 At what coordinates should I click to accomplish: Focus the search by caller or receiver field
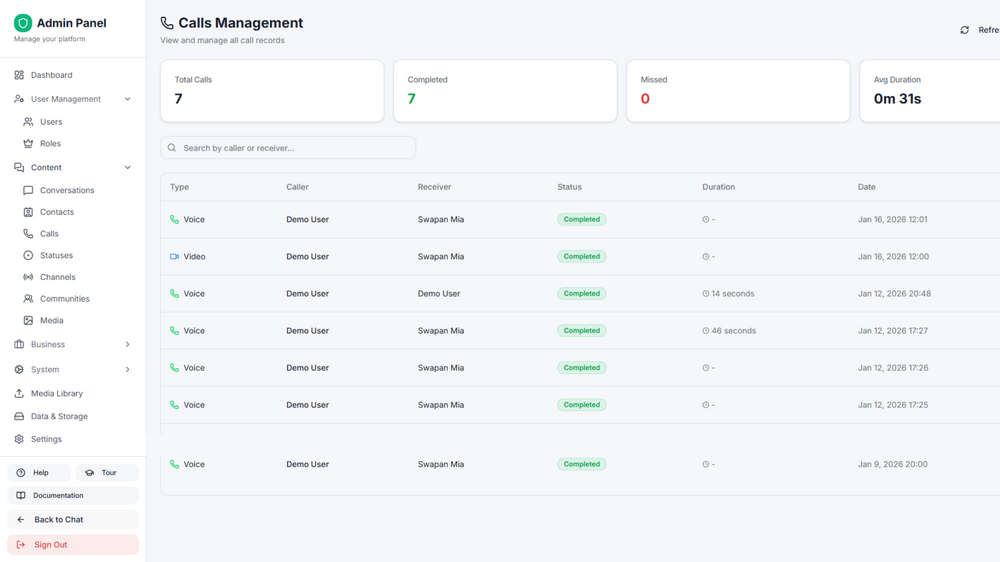[x=288, y=148]
